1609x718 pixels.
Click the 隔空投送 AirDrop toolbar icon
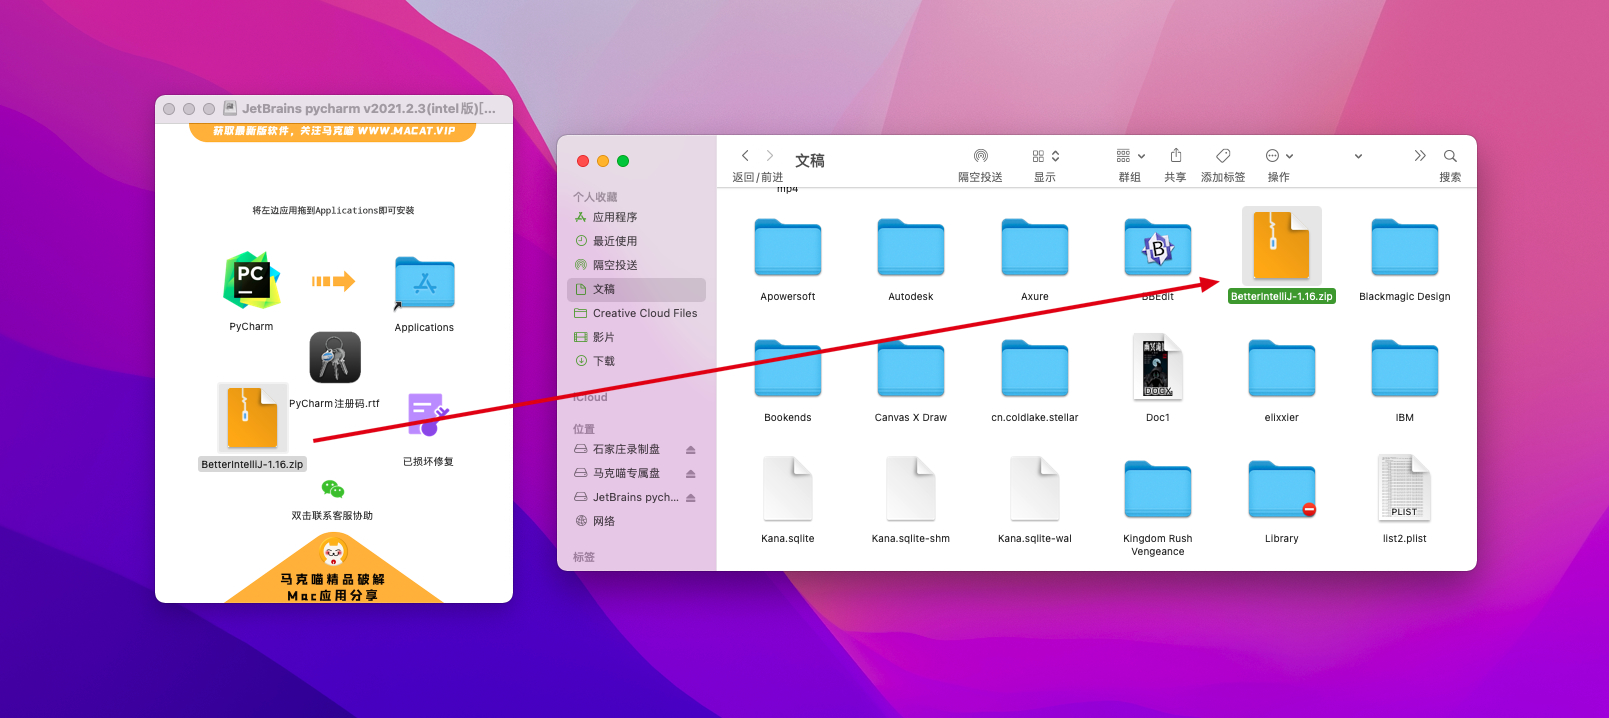(981, 156)
